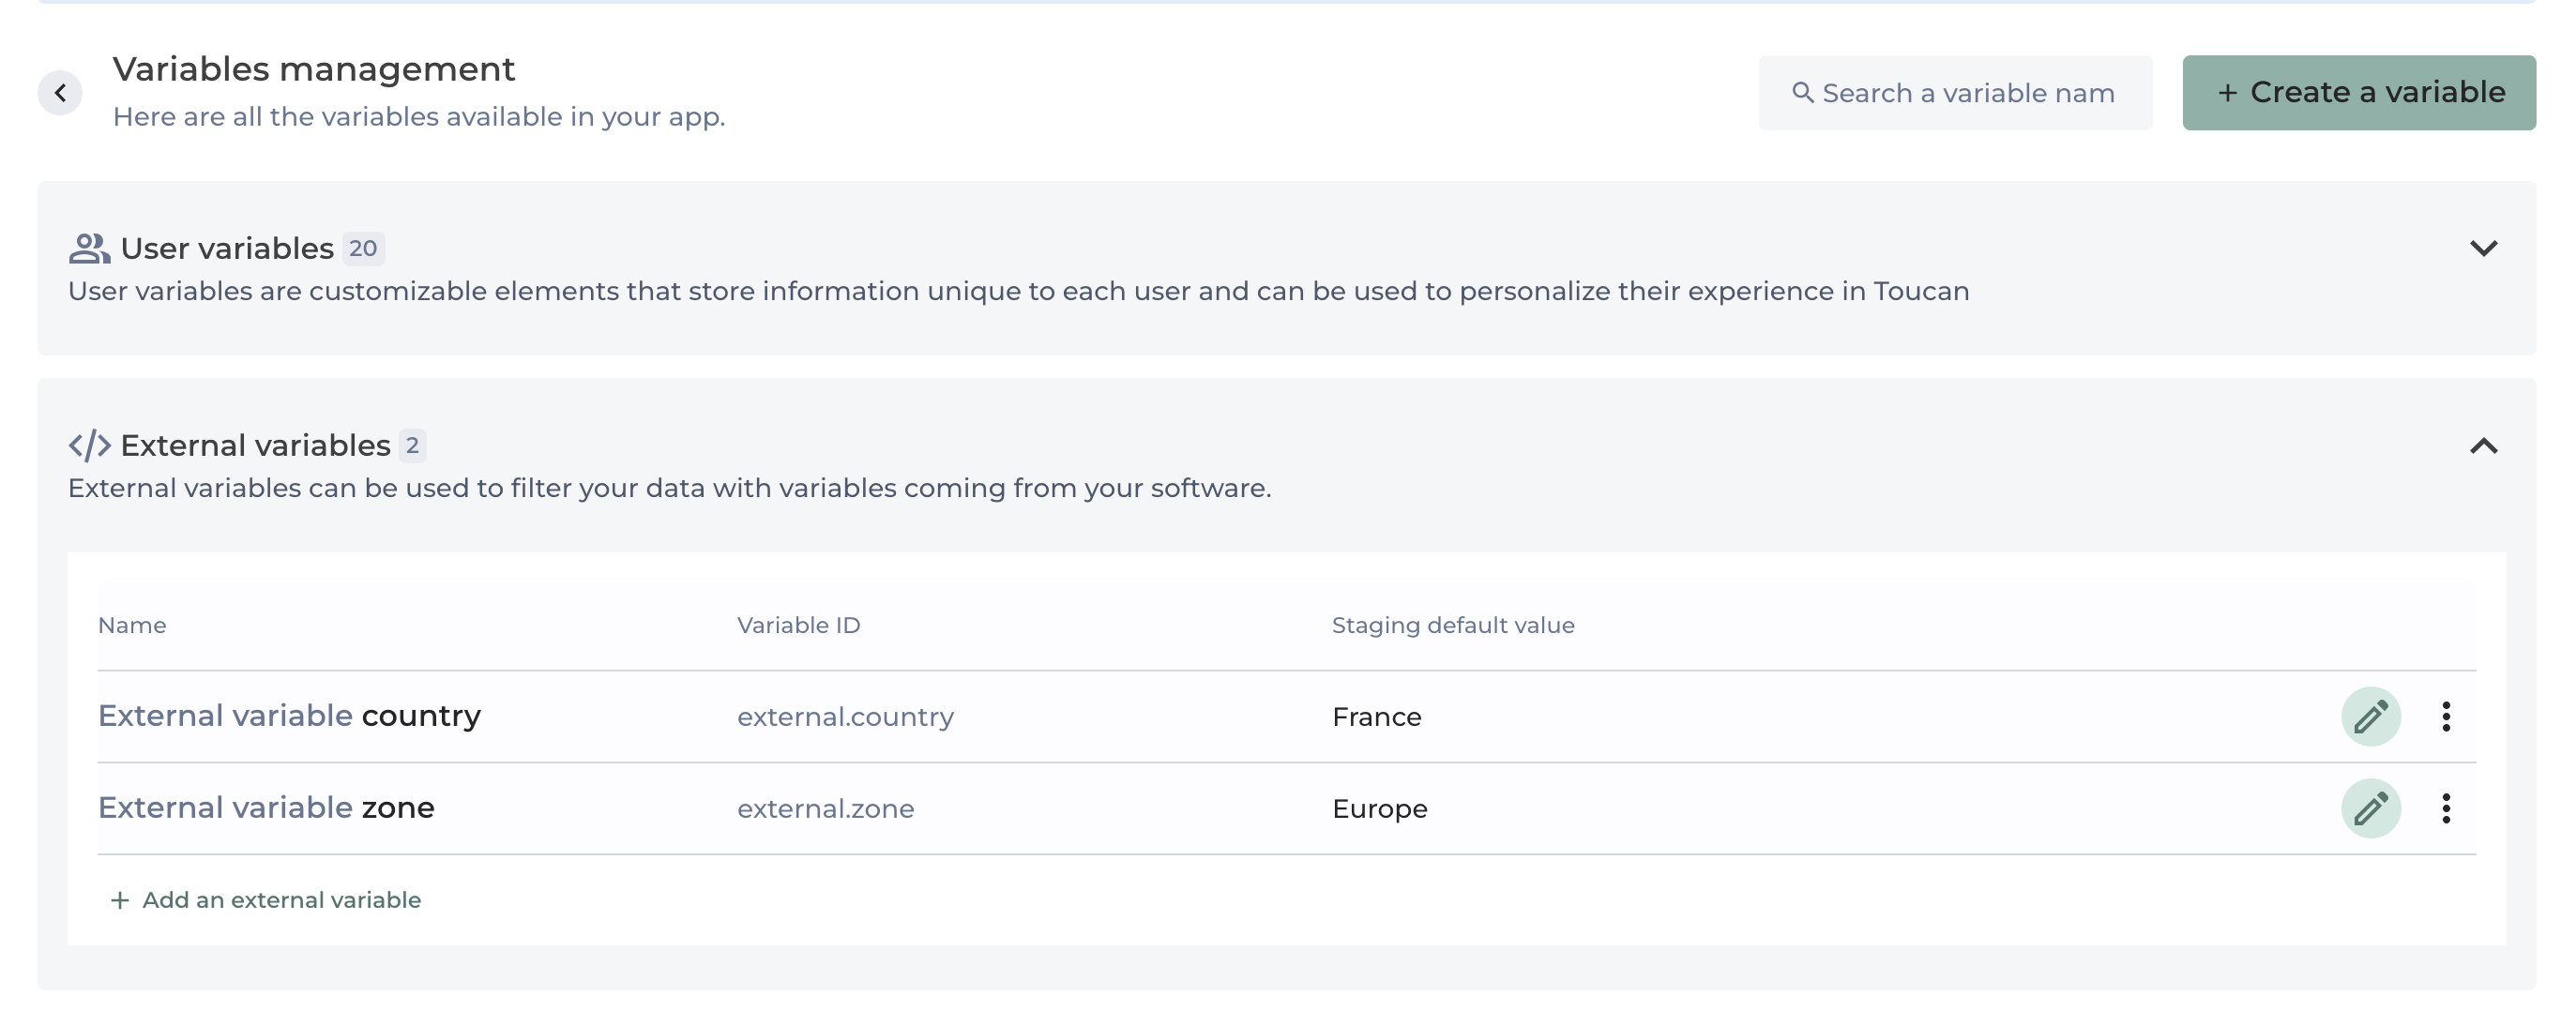Expand the User variables section
Image resolution: width=2576 pixels, height=1011 pixels.
(2483, 248)
